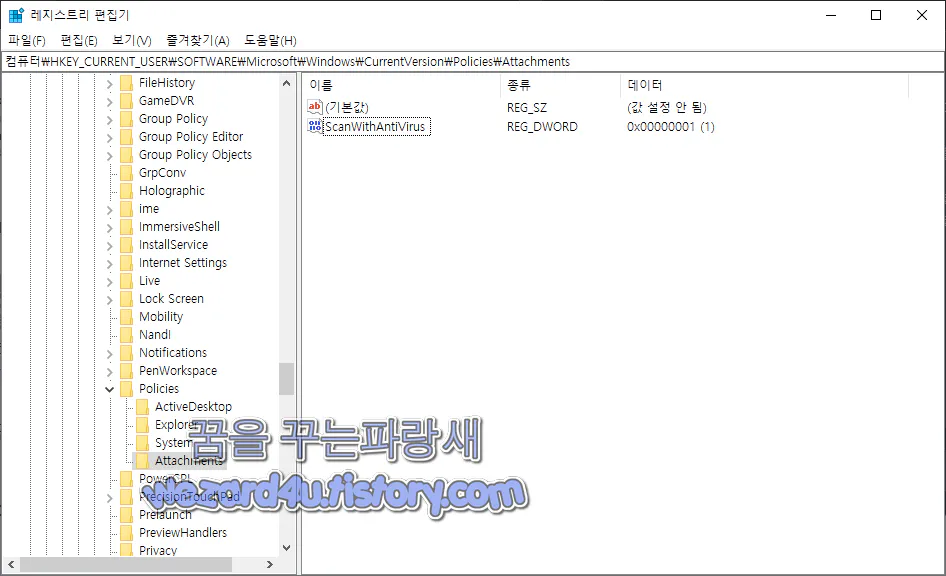Image resolution: width=946 pixels, height=576 pixels.
Task: Click the ScanWithAntiVirus DWORD value icon
Action: pyautogui.click(x=315, y=126)
